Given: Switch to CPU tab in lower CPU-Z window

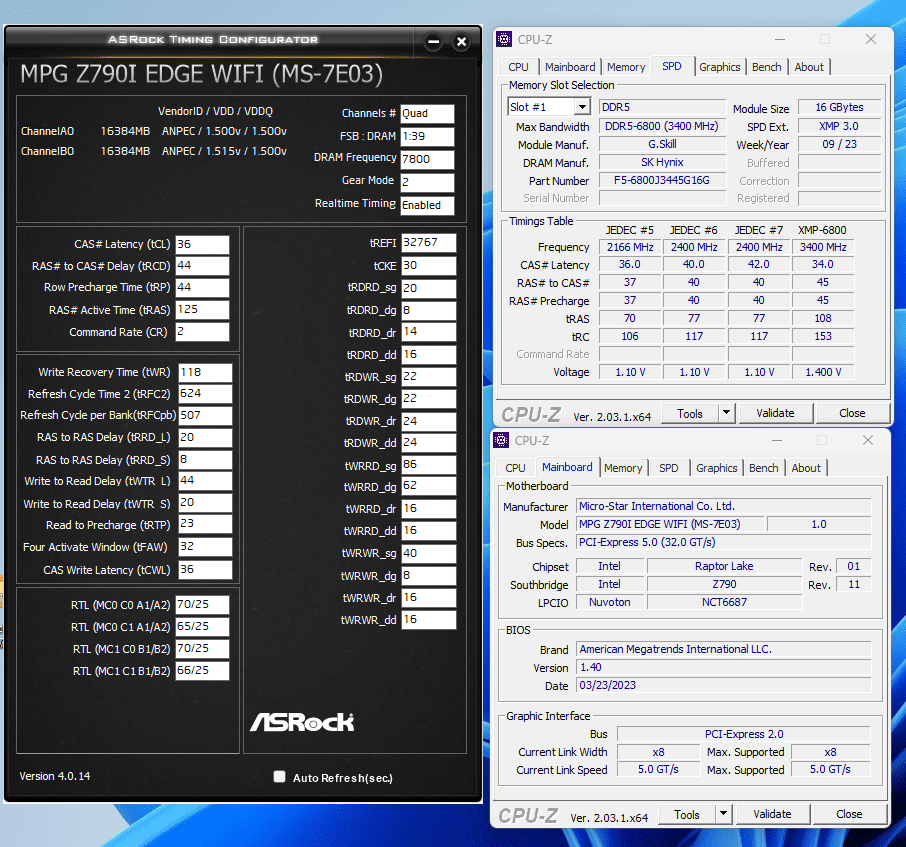Looking at the screenshot, I should [515, 468].
